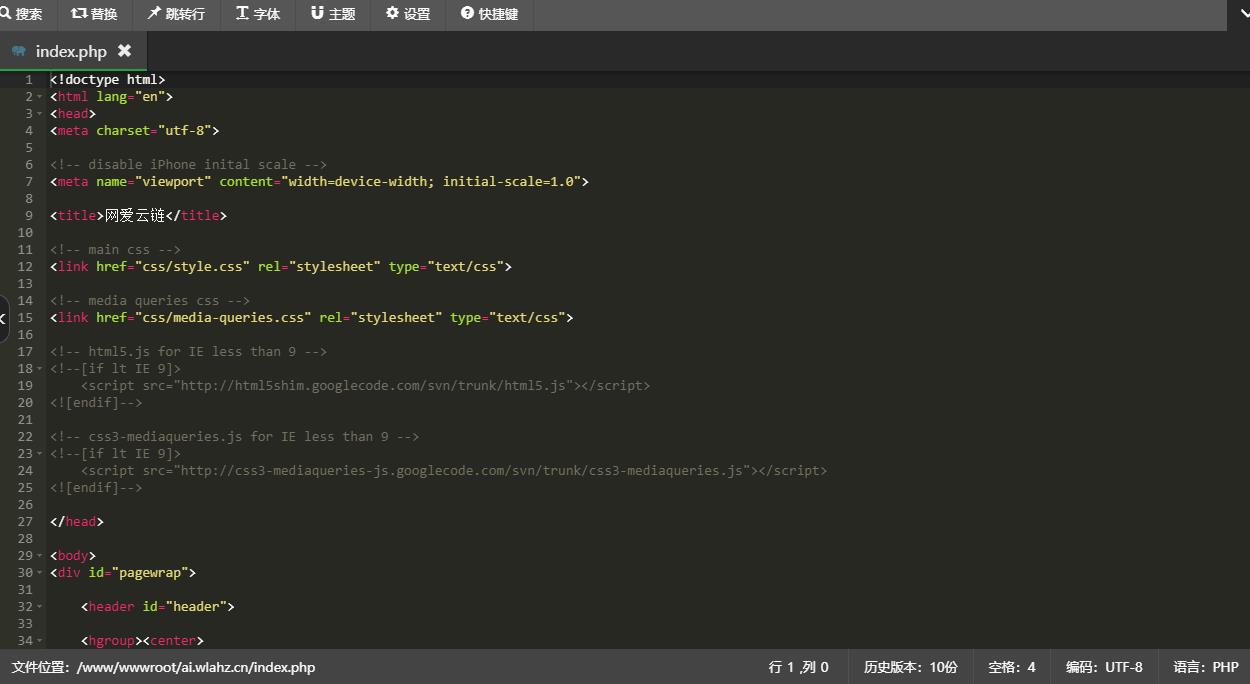Click the title text 网爱云链
This screenshot has width=1250, height=684.
coord(134,216)
